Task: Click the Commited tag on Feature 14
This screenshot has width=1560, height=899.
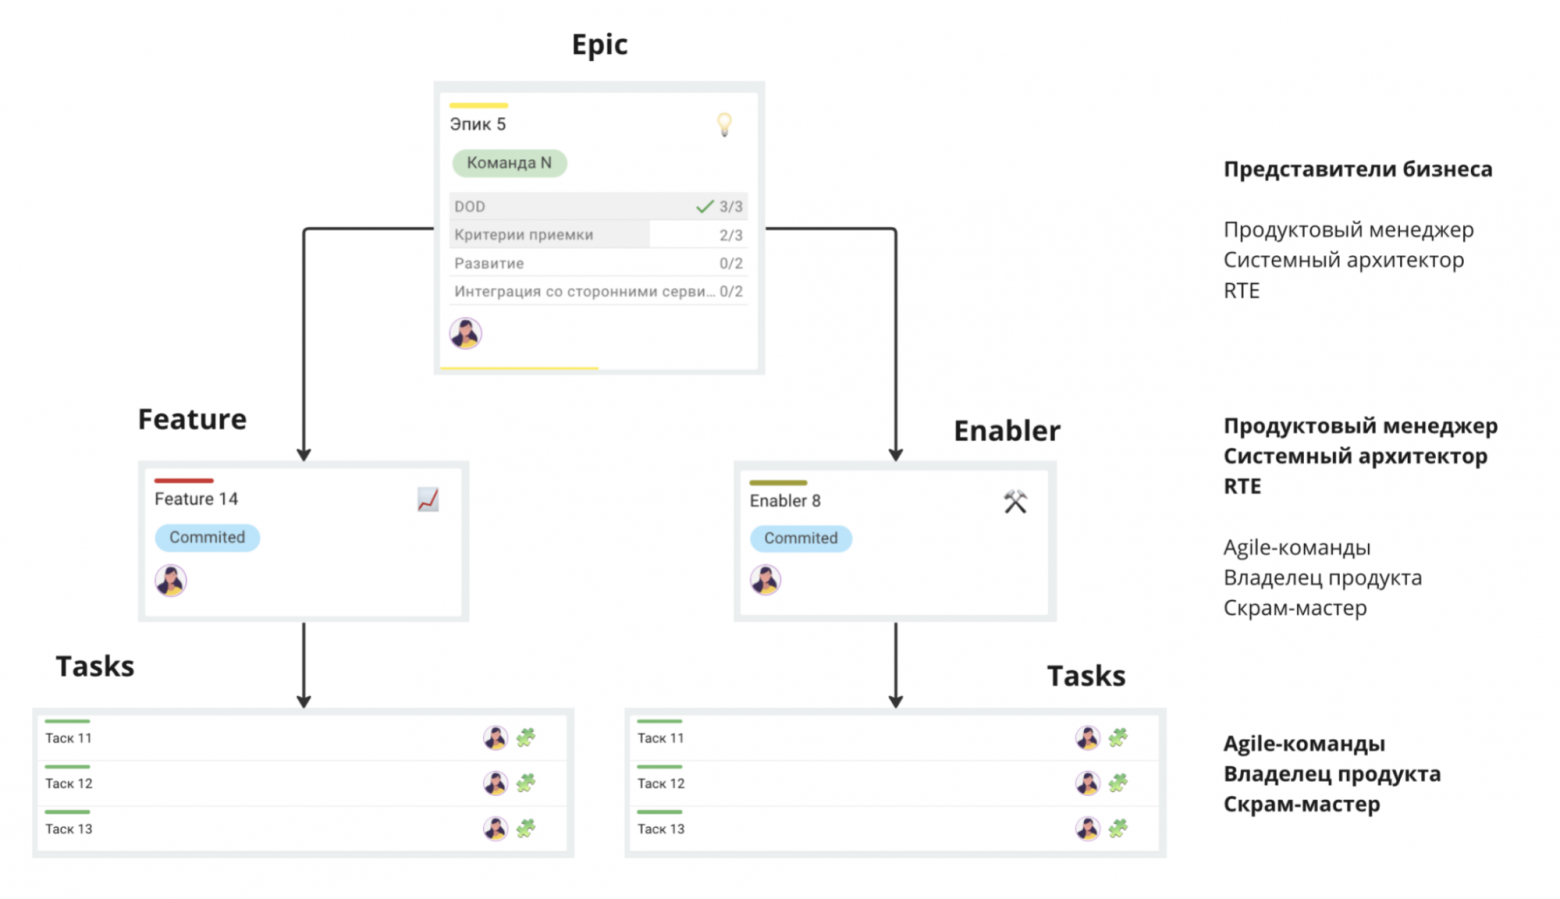Action: click(x=207, y=537)
